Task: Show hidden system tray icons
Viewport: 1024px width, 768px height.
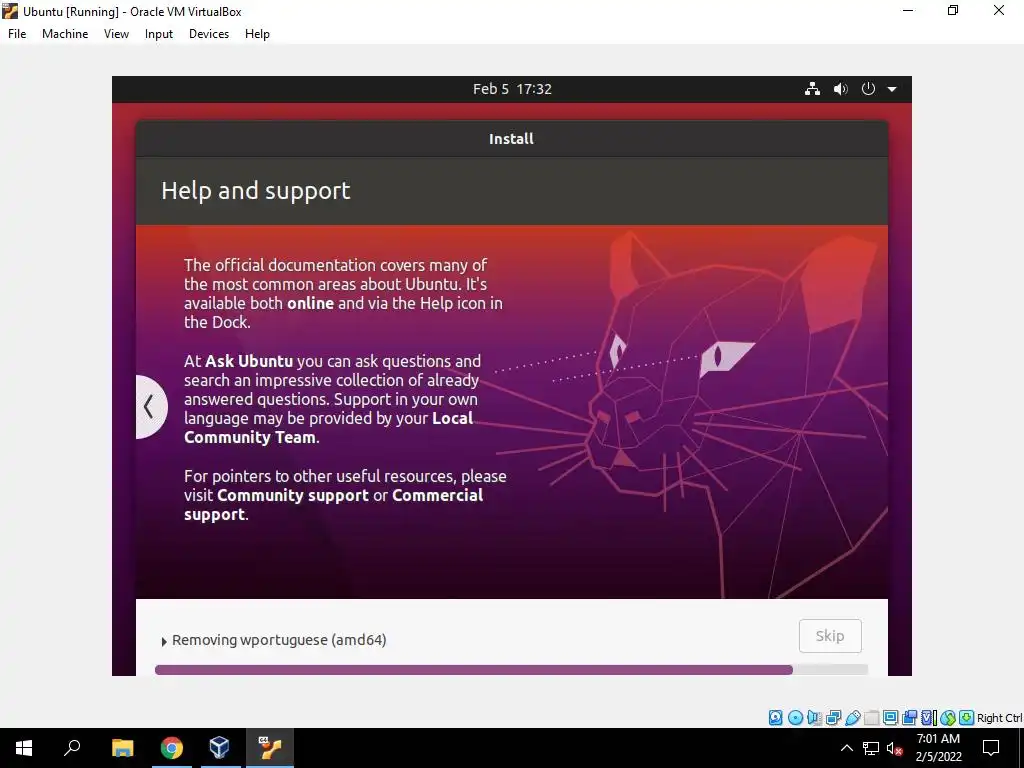Action: [846, 748]
